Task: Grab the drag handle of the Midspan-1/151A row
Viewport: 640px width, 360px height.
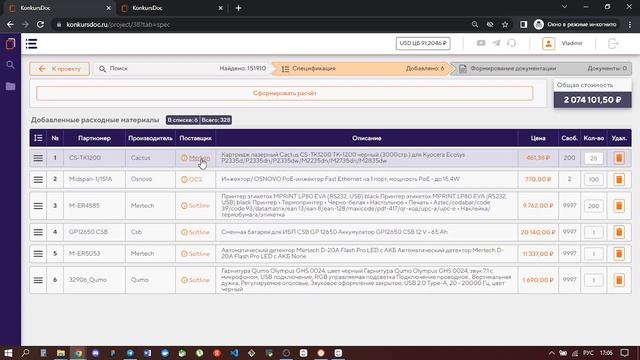Action: tap(38, 179)
